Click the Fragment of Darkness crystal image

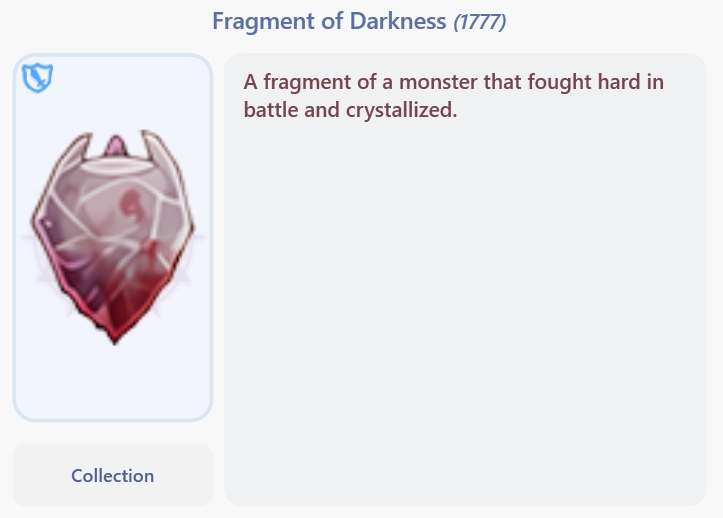tap(113, 236)
